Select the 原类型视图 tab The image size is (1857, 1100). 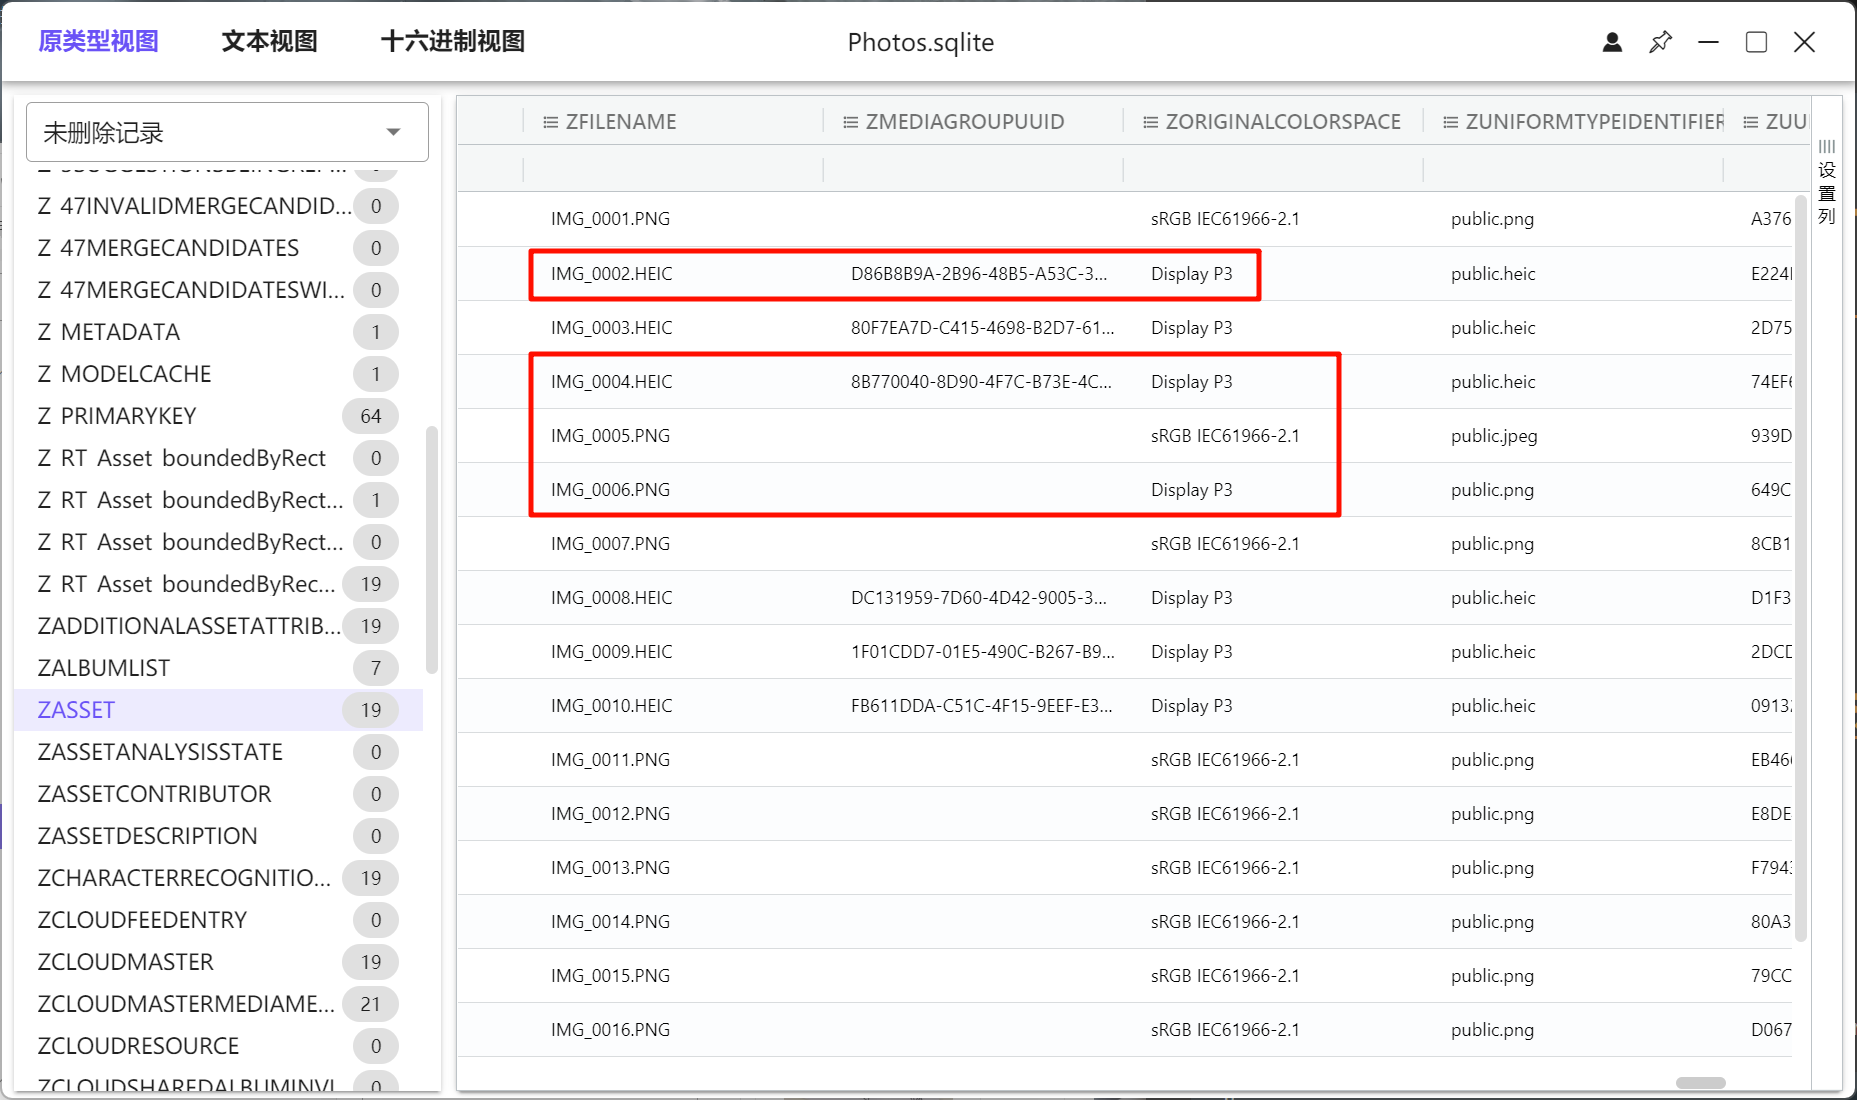(x=98, y=42)
